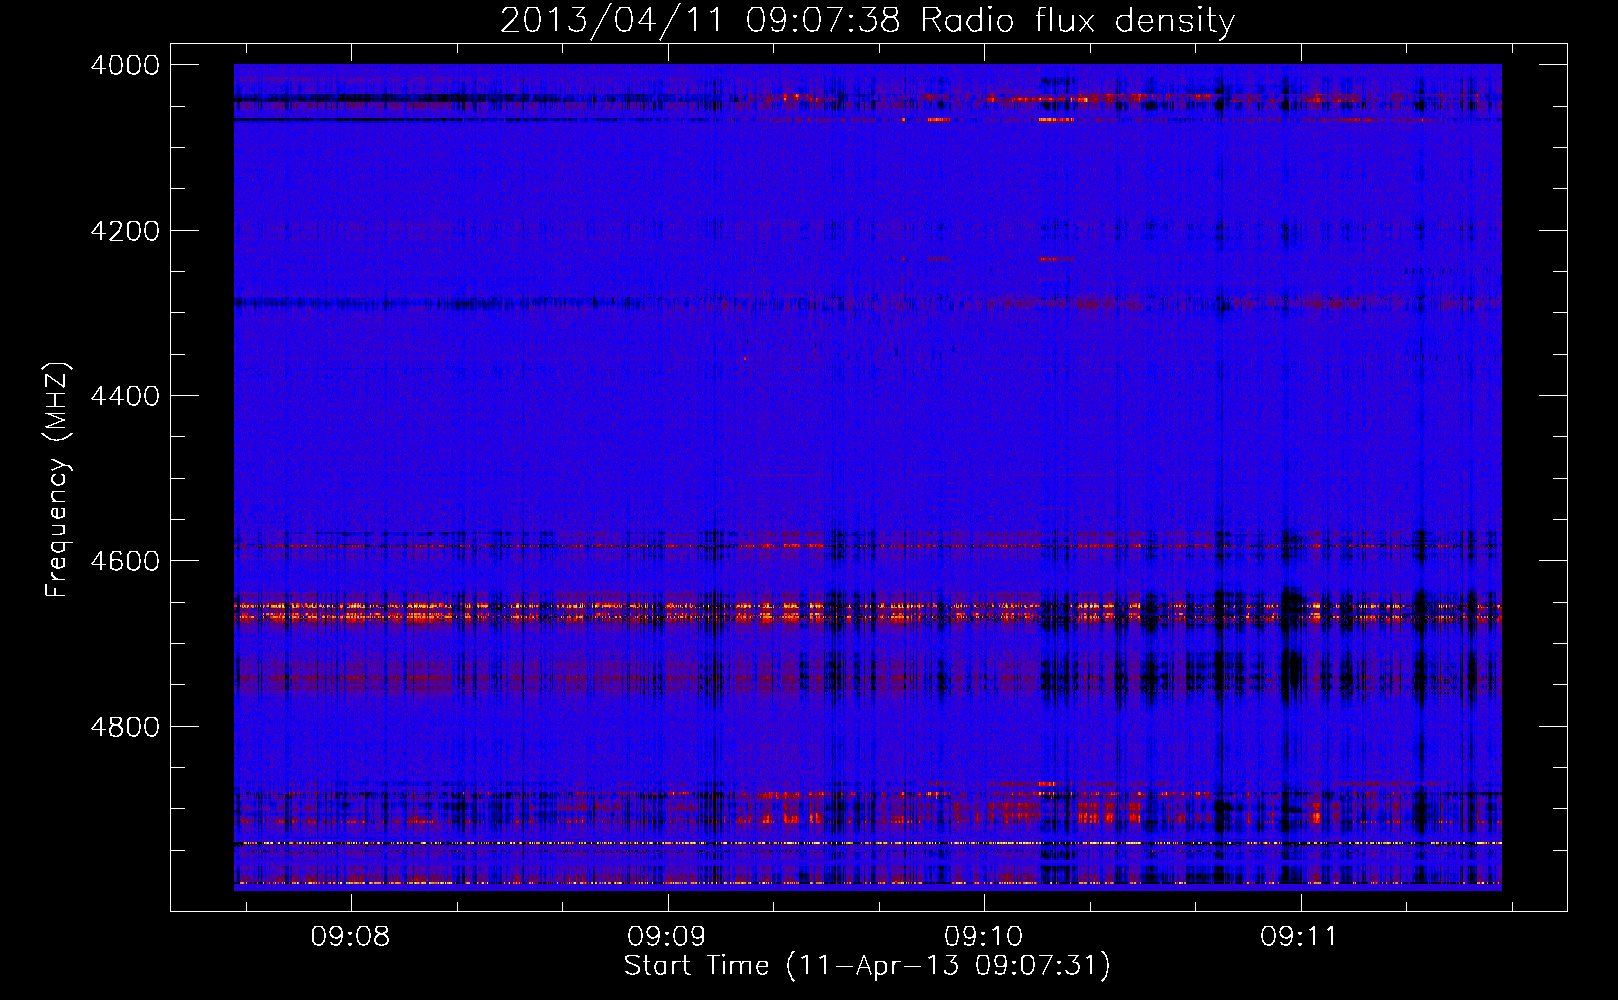Screen dimensions: 1618x1000
Task: Select the 4000 frequency tick label
Action: [x=125, y=65]
